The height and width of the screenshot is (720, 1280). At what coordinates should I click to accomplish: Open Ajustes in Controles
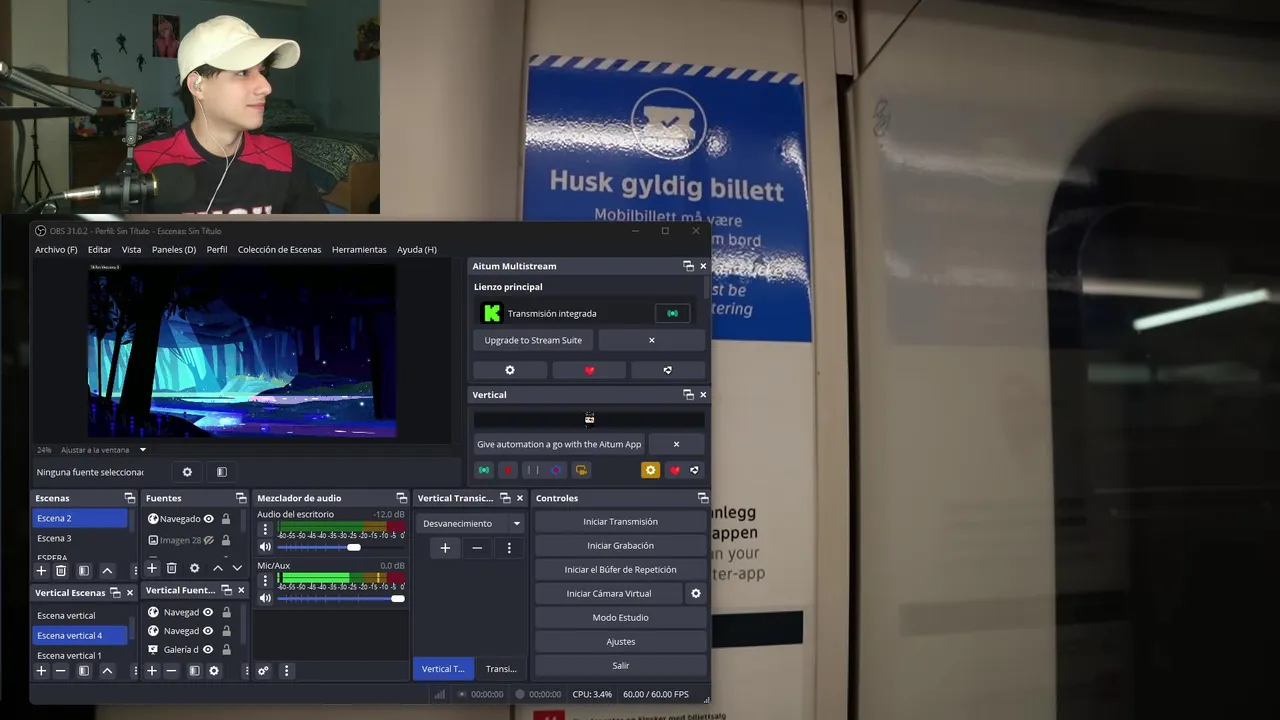[620, 641]
